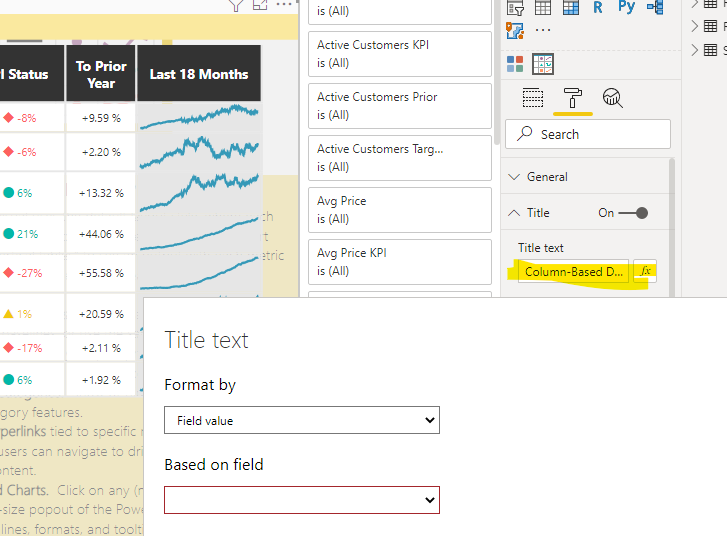Click the +2.20 % cell
Viewport: 727px width, 536px height.
pos(101,152)
